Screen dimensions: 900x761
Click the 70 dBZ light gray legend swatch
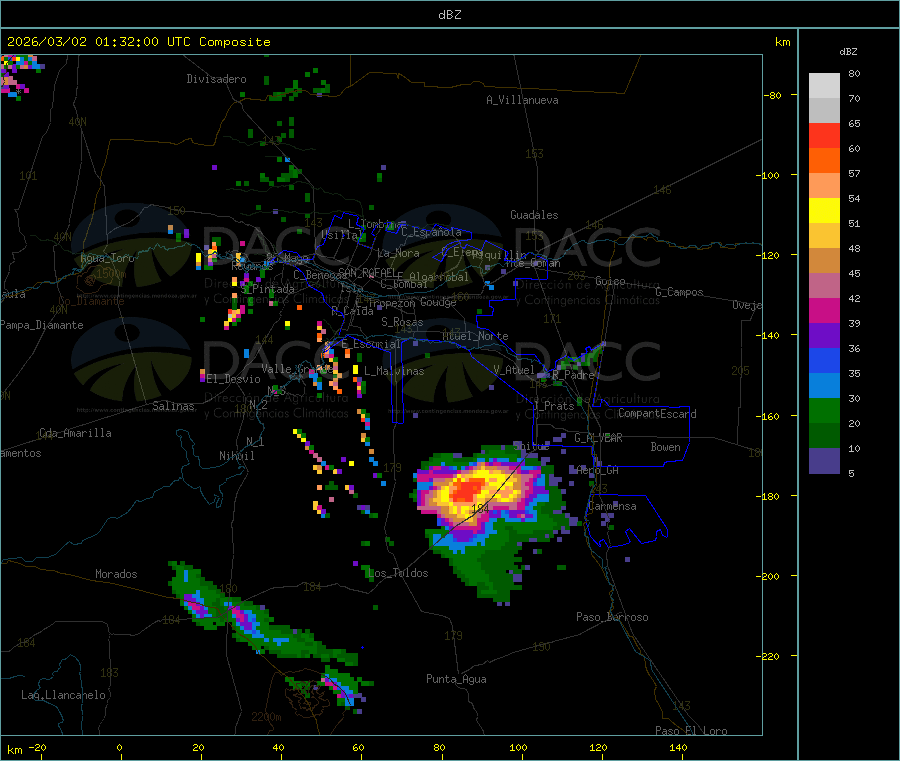tap(824, 86)
